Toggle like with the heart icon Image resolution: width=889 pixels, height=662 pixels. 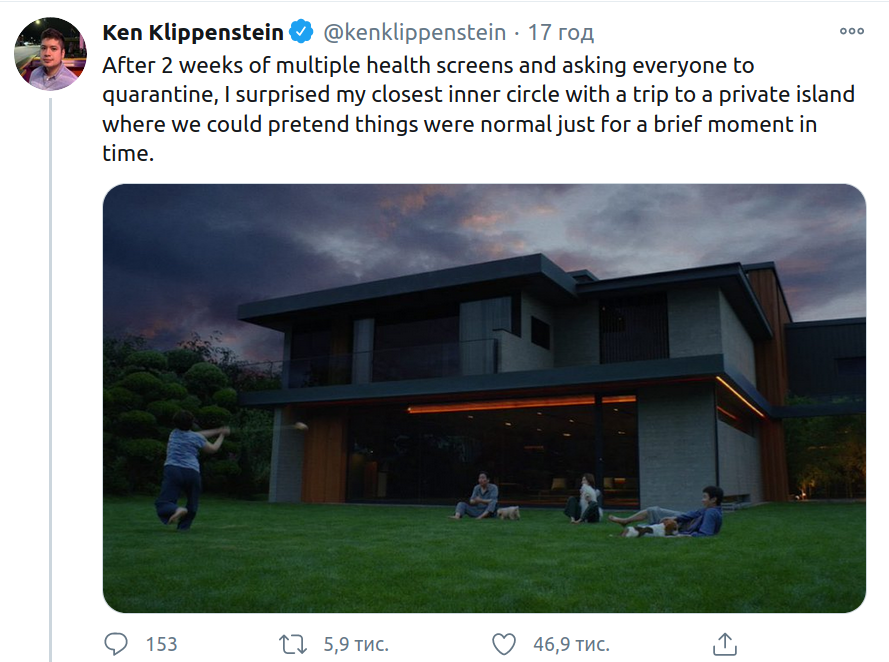pos(505,643)
